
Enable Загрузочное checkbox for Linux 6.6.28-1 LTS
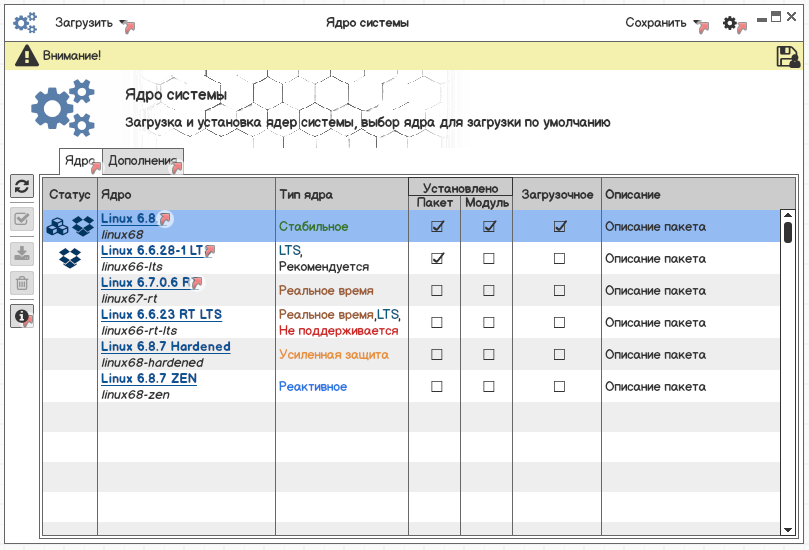(559, 259)
